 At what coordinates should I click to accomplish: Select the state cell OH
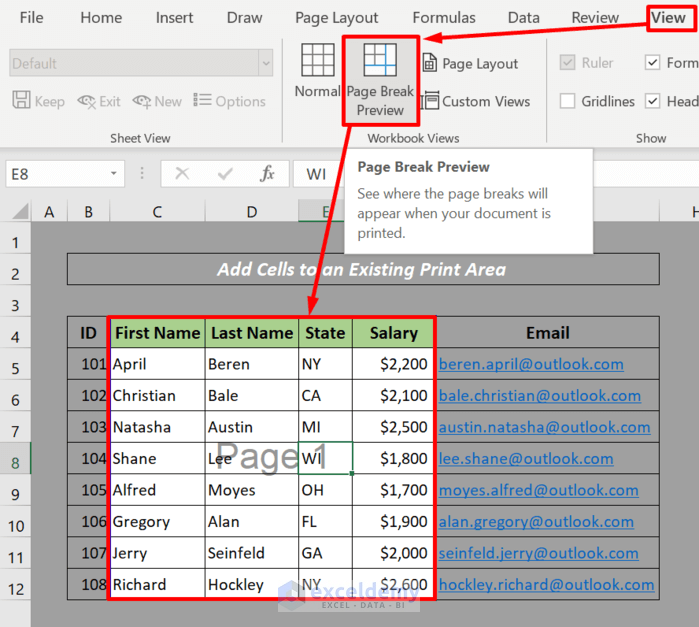click(325, 490)
